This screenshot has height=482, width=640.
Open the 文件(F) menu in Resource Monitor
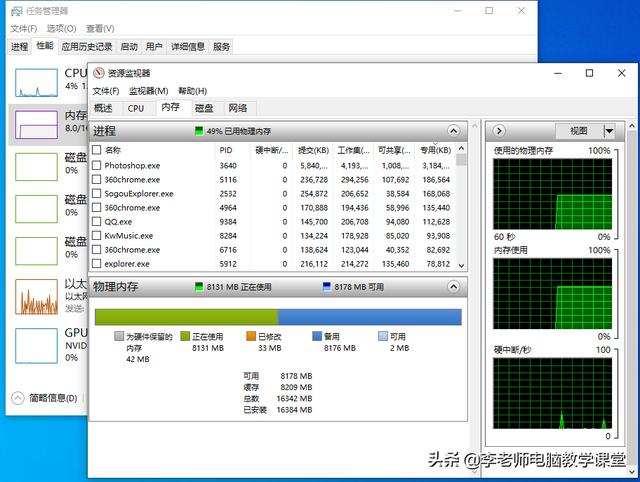coord(106,91)
